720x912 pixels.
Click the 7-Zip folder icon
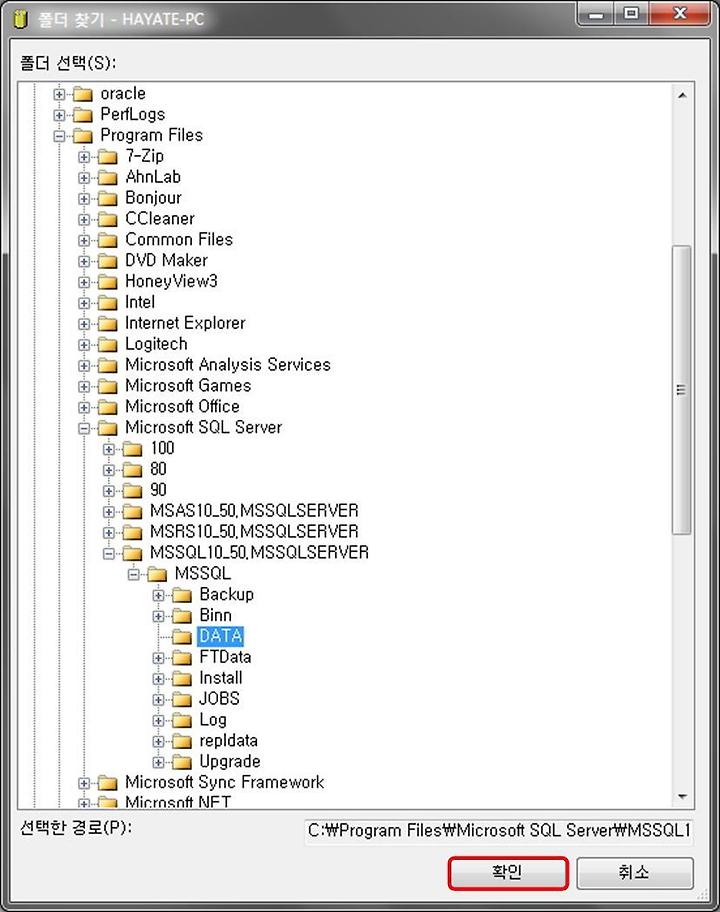pyautogui.click(x=108, y=156)
